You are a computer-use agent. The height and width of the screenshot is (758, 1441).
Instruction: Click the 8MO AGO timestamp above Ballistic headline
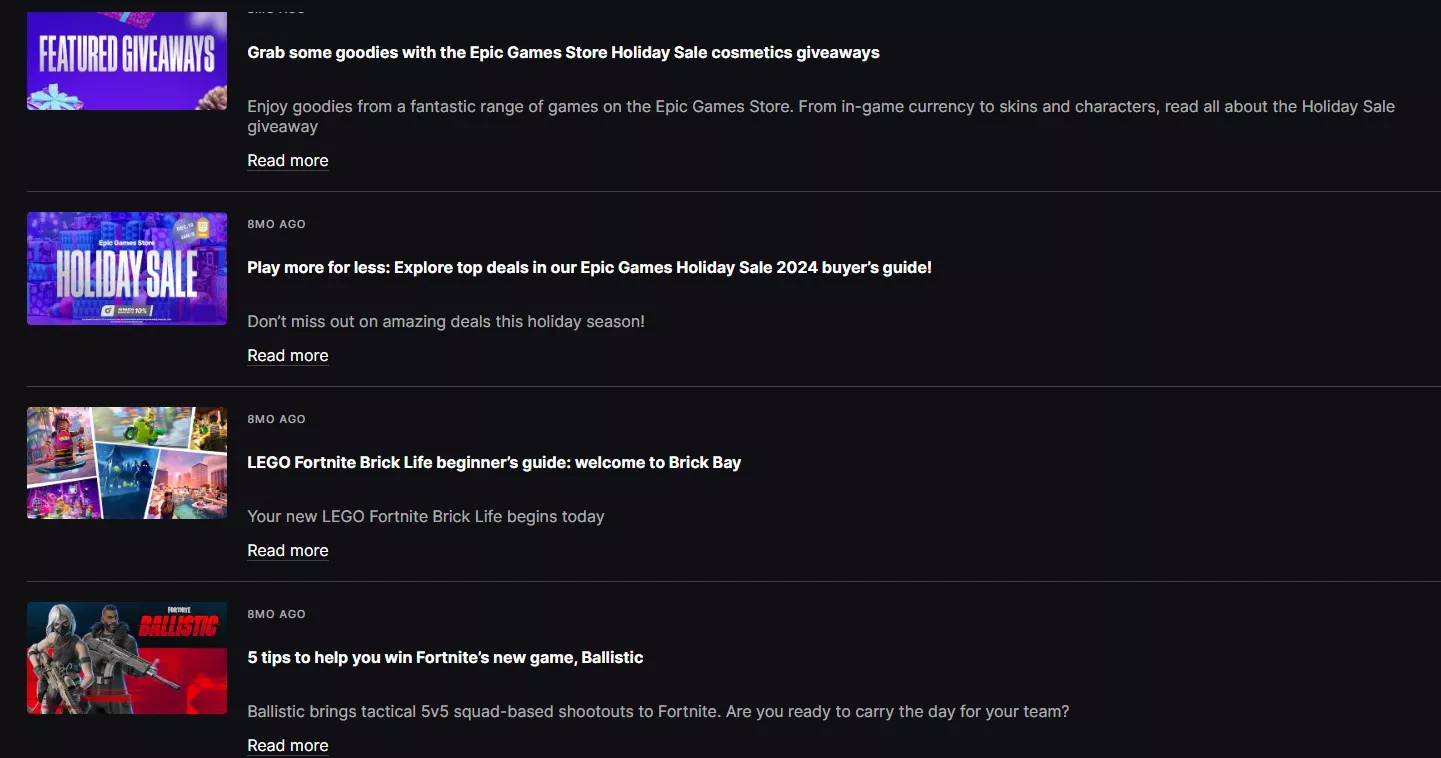click(276, 614)
